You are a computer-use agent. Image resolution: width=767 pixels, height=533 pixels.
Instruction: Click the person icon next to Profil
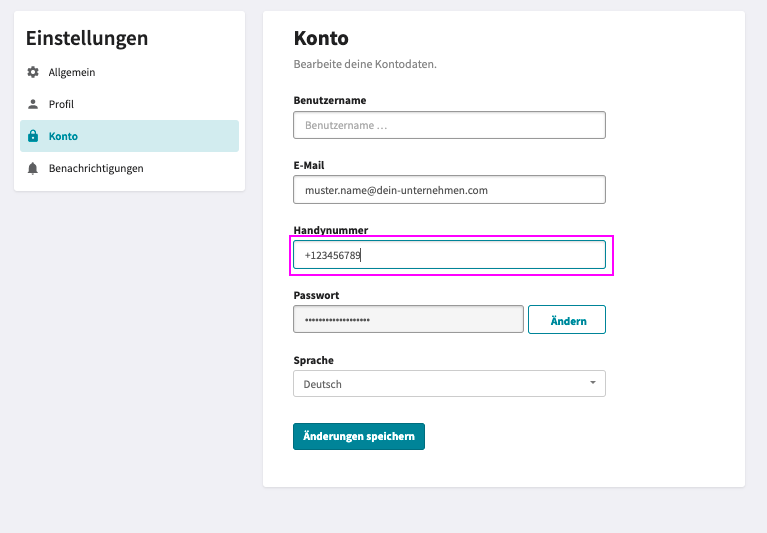pos(33,104)
